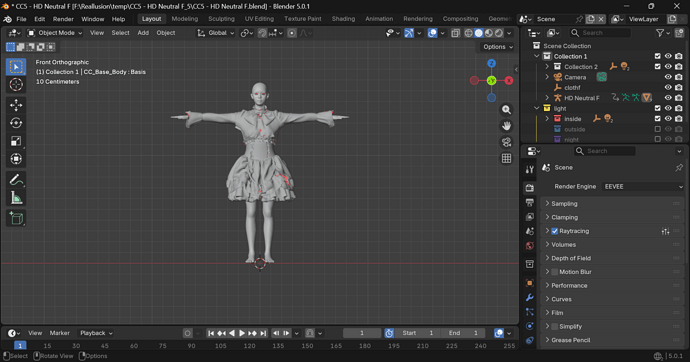Switch perspective/orthographic grid icon
690x362 pixels.
pos(506,158)
